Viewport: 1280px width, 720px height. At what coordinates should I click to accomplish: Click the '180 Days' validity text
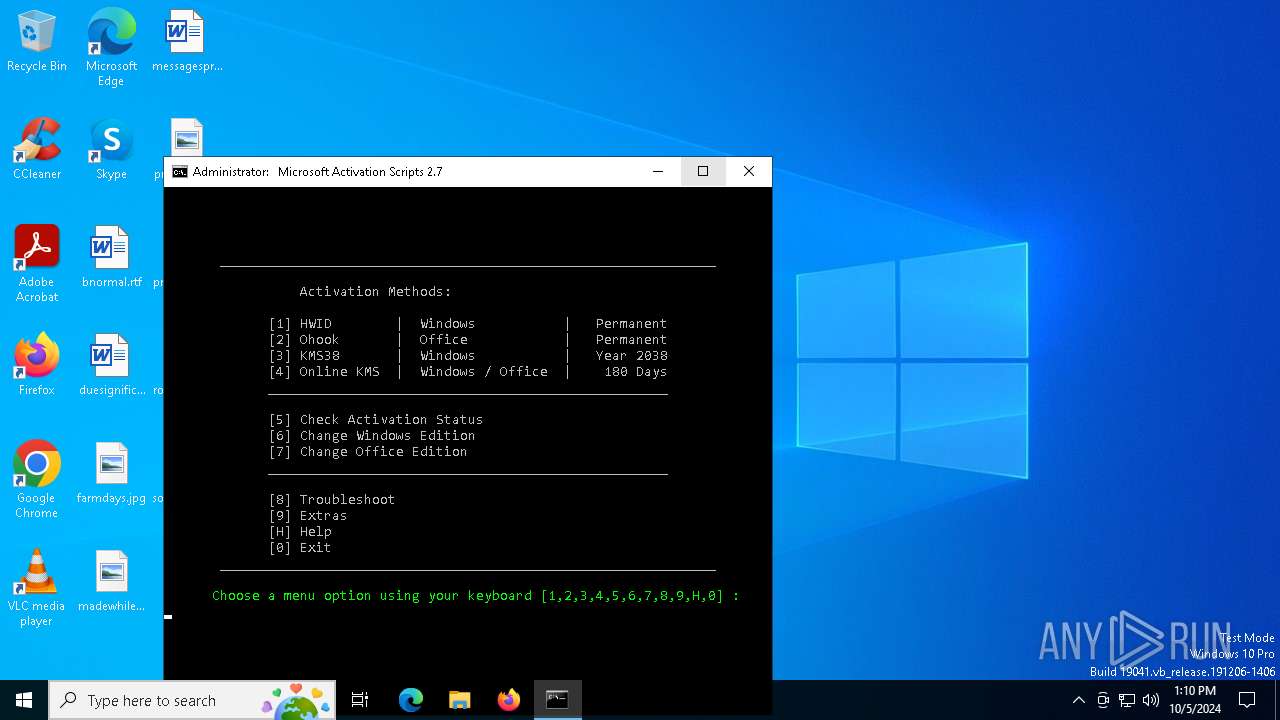[x=635, y=372]
